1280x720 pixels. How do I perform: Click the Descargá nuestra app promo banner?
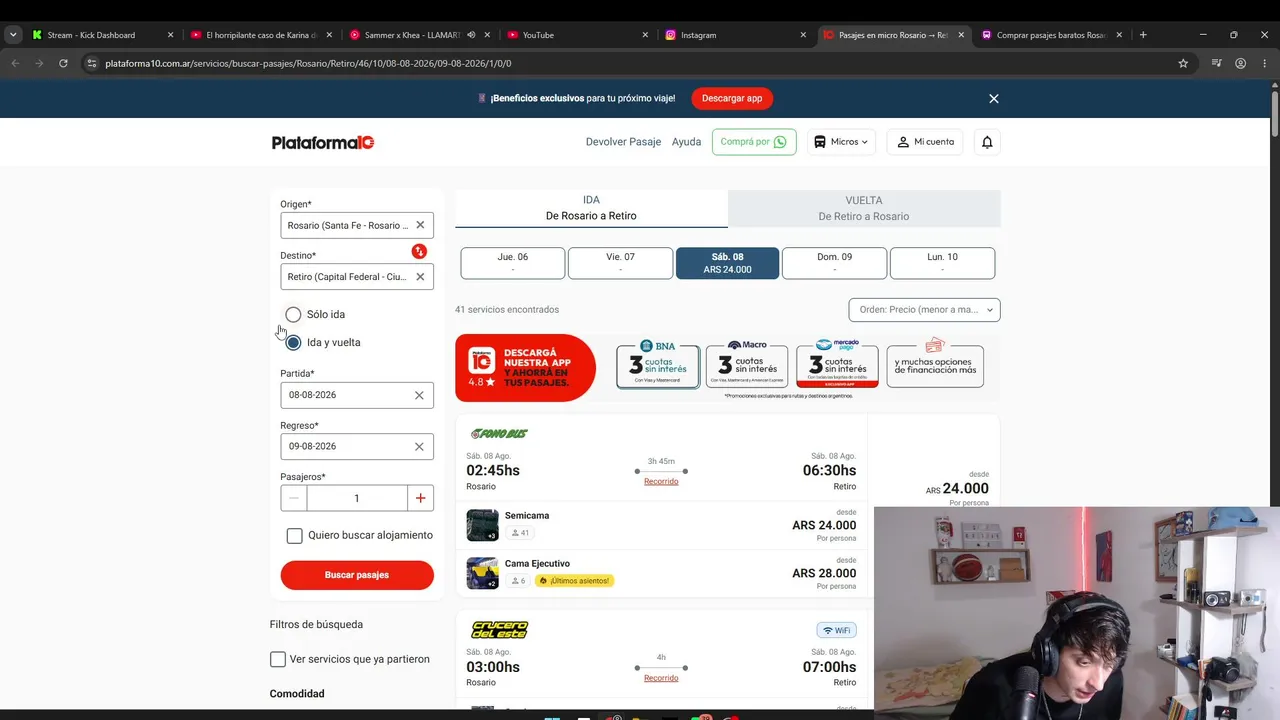point(525,368)
